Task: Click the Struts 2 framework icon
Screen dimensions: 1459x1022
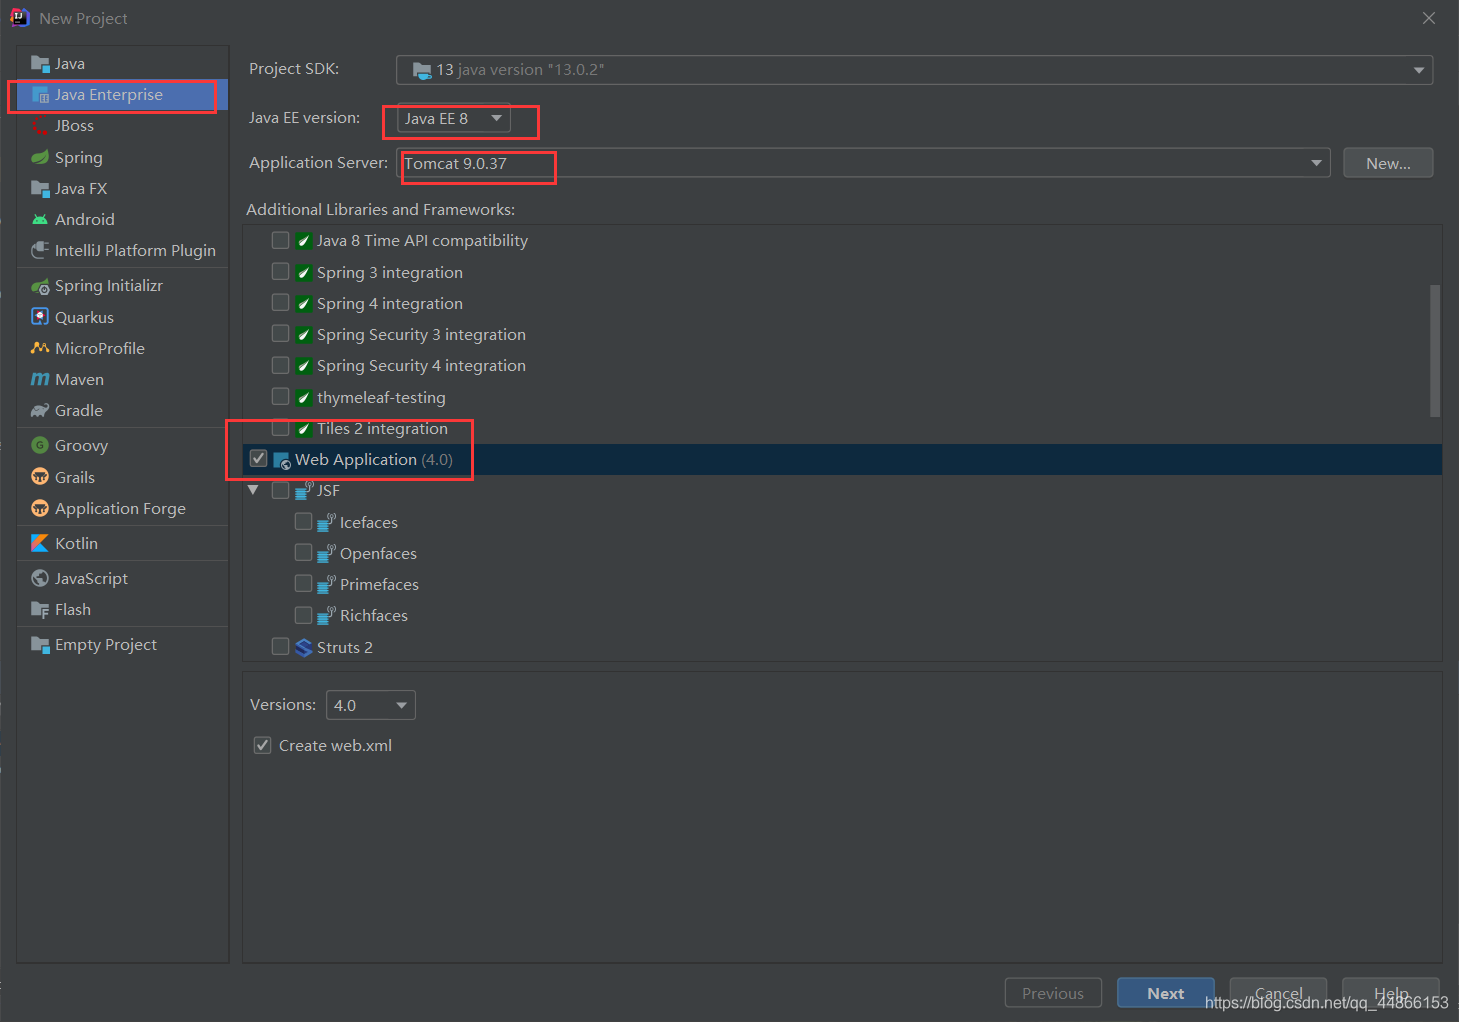Action: pos(304,647)
